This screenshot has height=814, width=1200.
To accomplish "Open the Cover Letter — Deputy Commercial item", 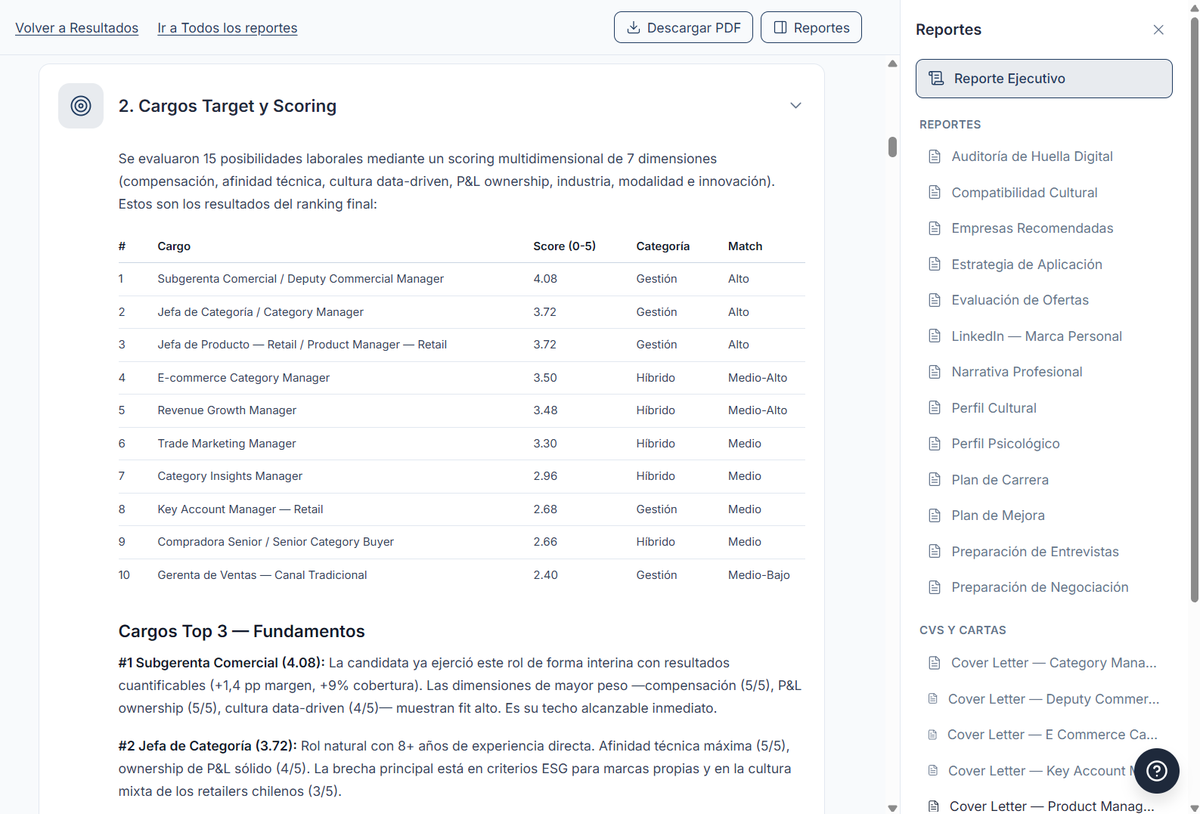I will coord(1053,699).
